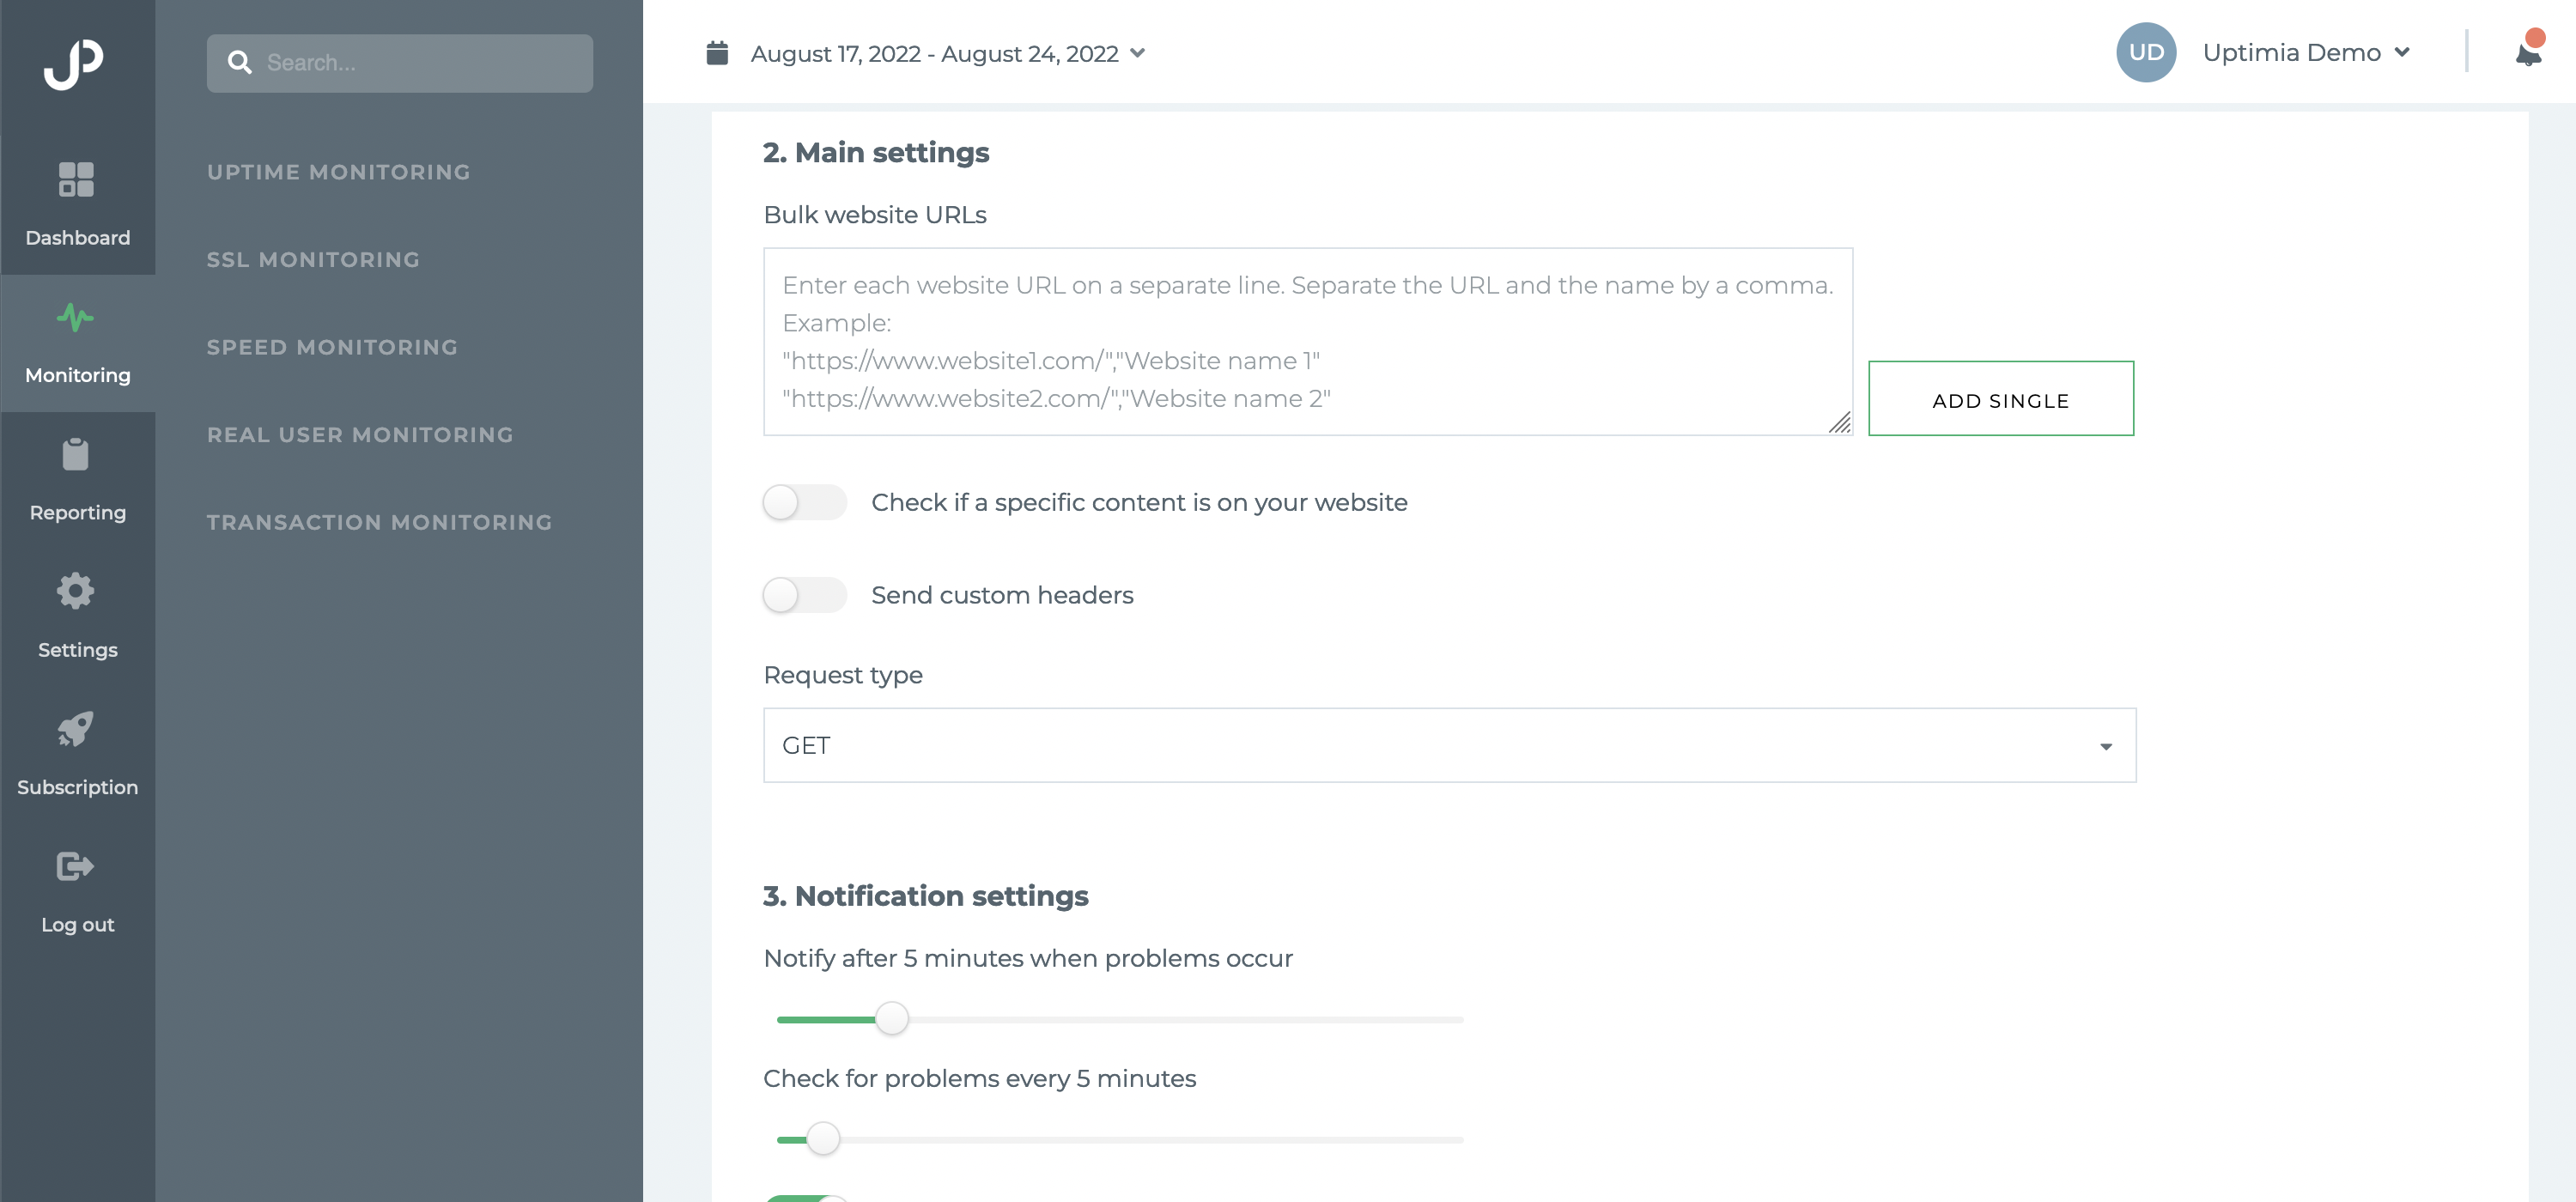Open the Reporting clipboard icon
Viewport: 2576px width, 1202px height.
click(x=76, y=454)
